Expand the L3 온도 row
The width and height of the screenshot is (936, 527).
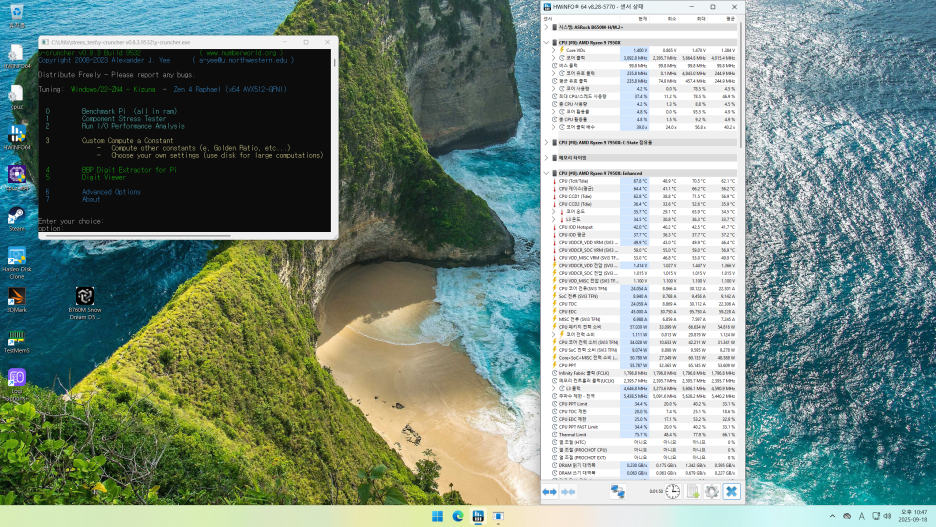(x=553, y=220)
